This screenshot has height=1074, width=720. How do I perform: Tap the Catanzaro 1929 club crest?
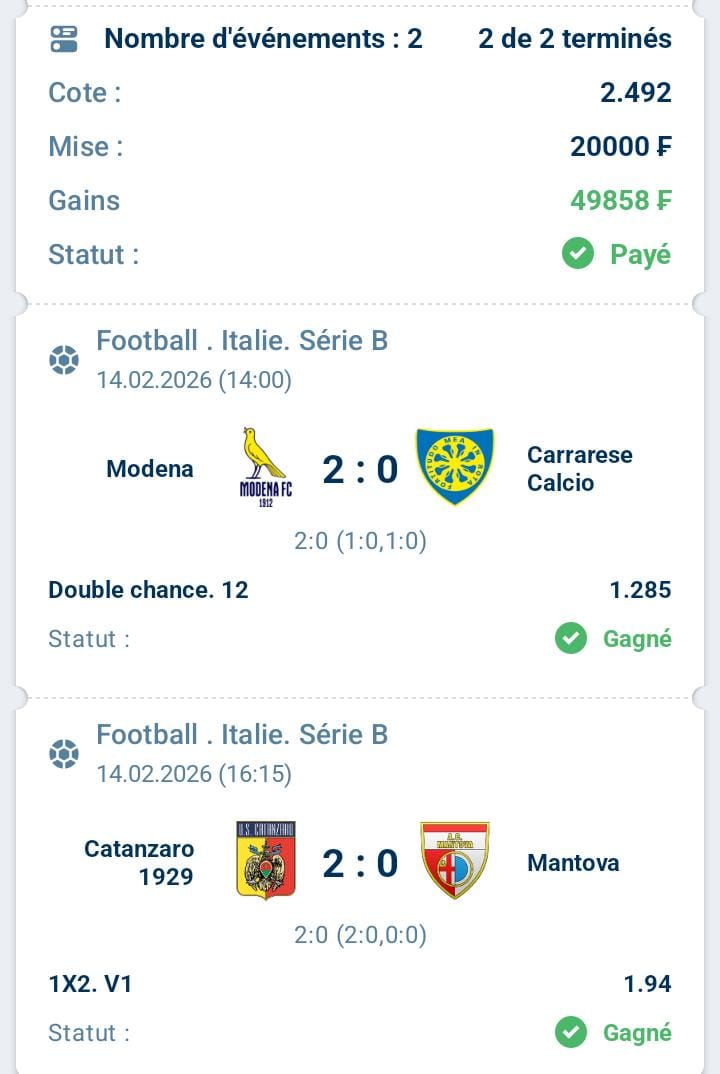tap(265, 860)
